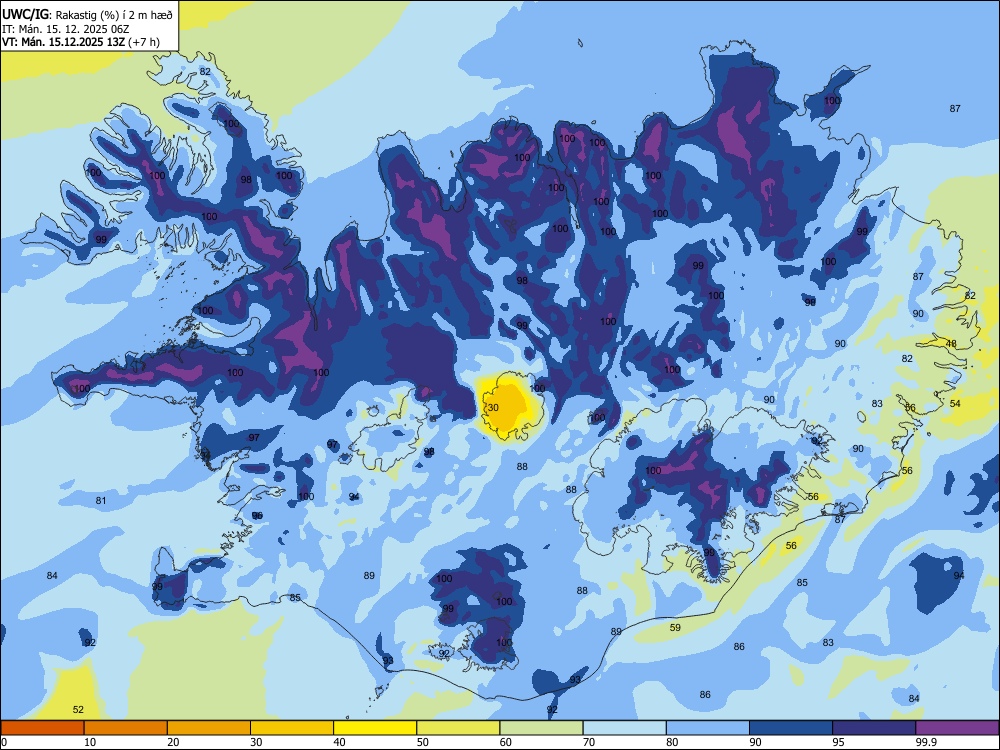Screen dimensions: 1000x750
Task: Click the value 52 on the yellow sea patch
Action: click(78, 709)
